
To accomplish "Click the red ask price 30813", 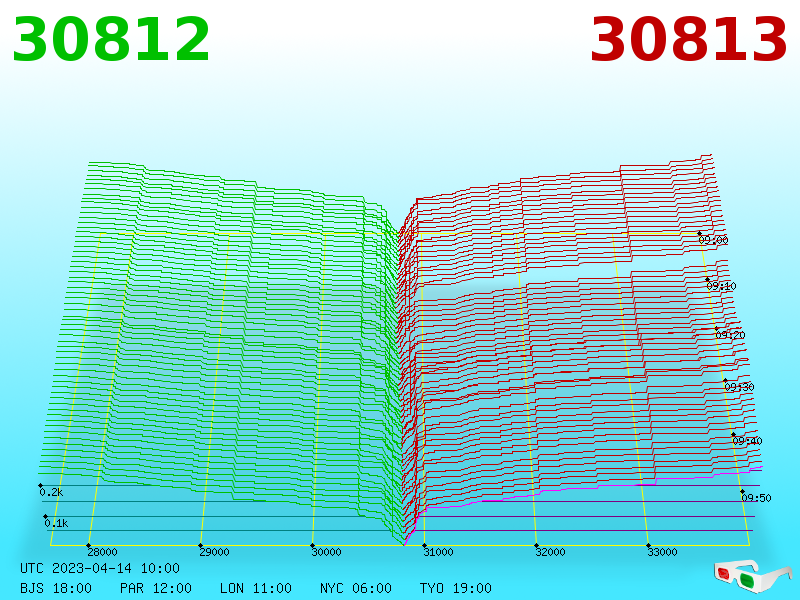I will 689,40.
